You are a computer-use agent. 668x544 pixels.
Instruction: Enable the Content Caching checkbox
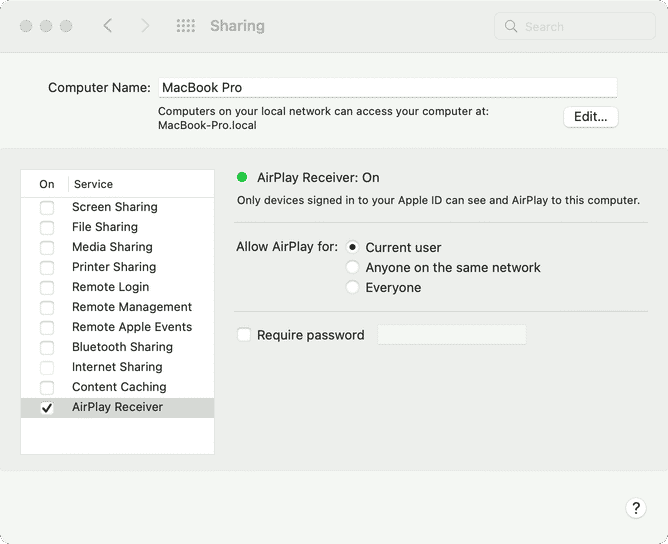point(47,388)
